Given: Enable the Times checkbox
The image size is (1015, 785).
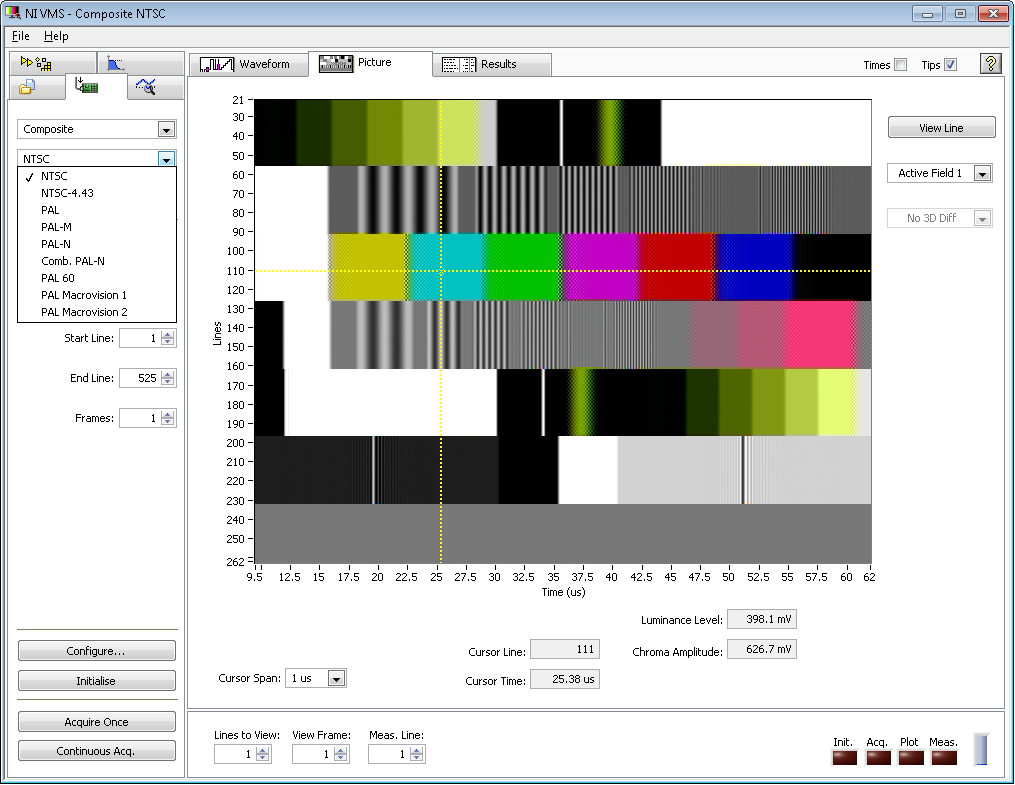Looking at the screenshot, I should pos(900,65).
